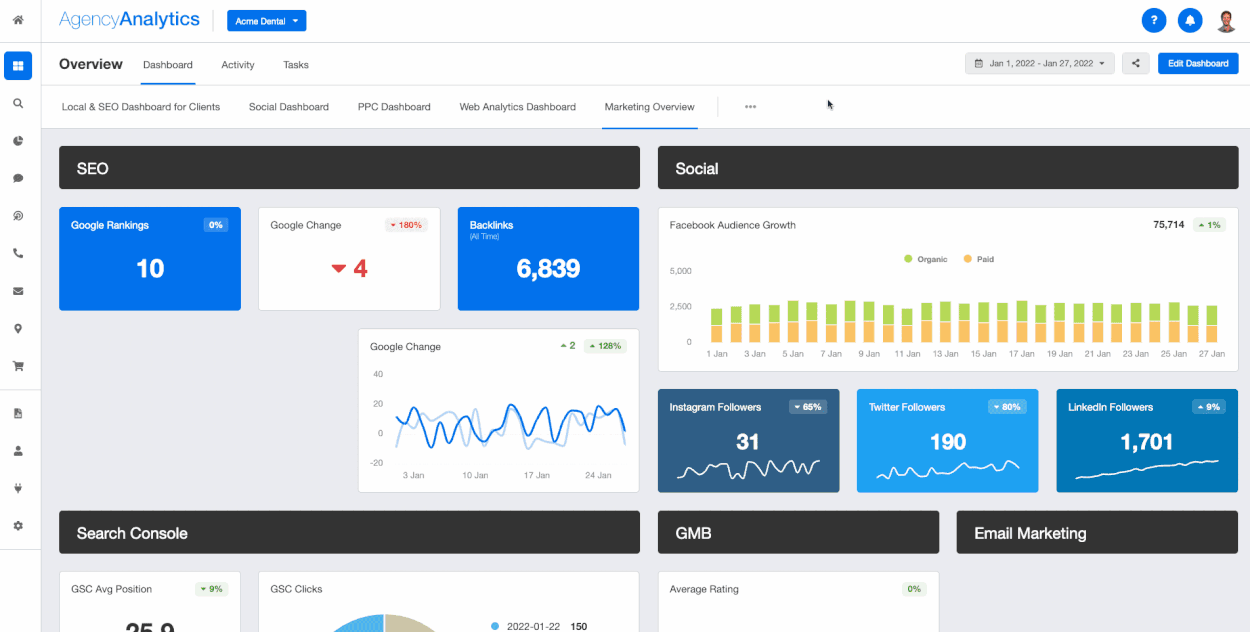The height and width of the screenshot is (632, 1250).
Task: Open the more dashboards ellipsis menu
Action: click(x=750, y=106)
